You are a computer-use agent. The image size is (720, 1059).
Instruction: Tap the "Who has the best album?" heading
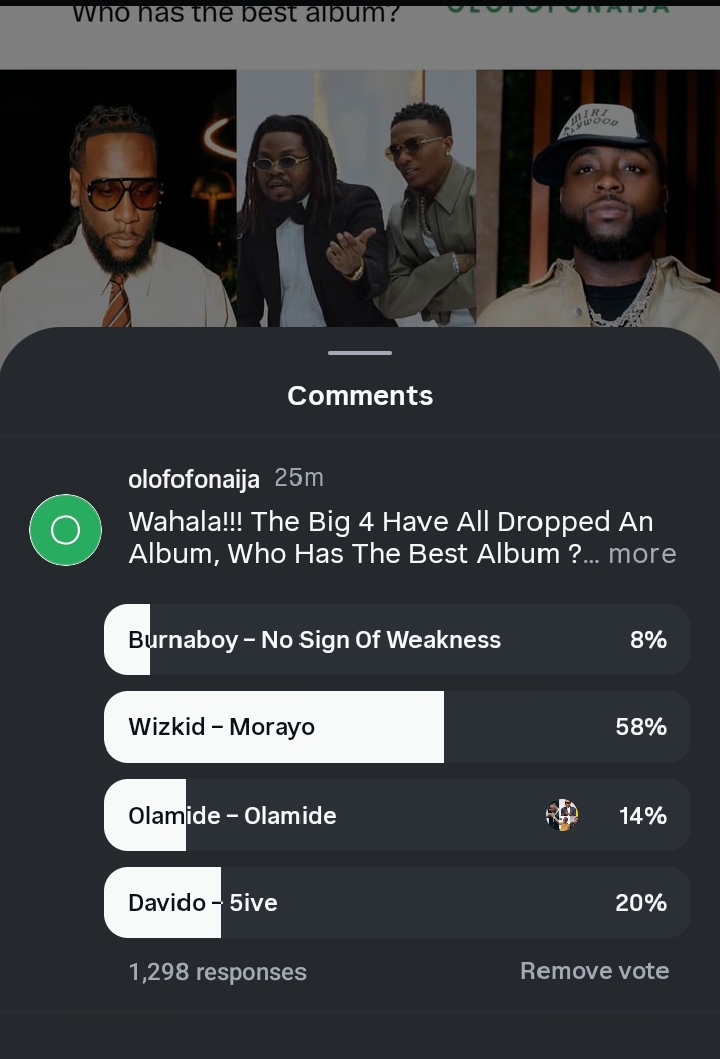[x=236, y=12]
